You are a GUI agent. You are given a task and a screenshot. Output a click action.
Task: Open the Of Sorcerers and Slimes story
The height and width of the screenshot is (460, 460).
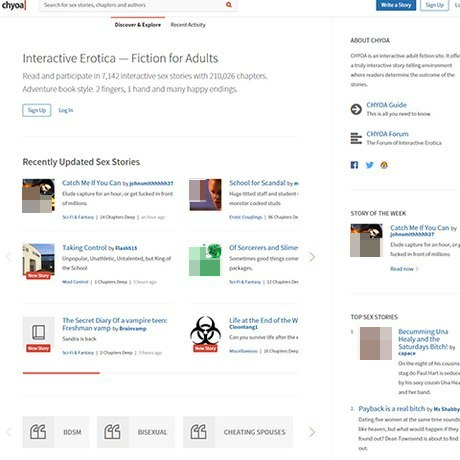pos(263,248)
